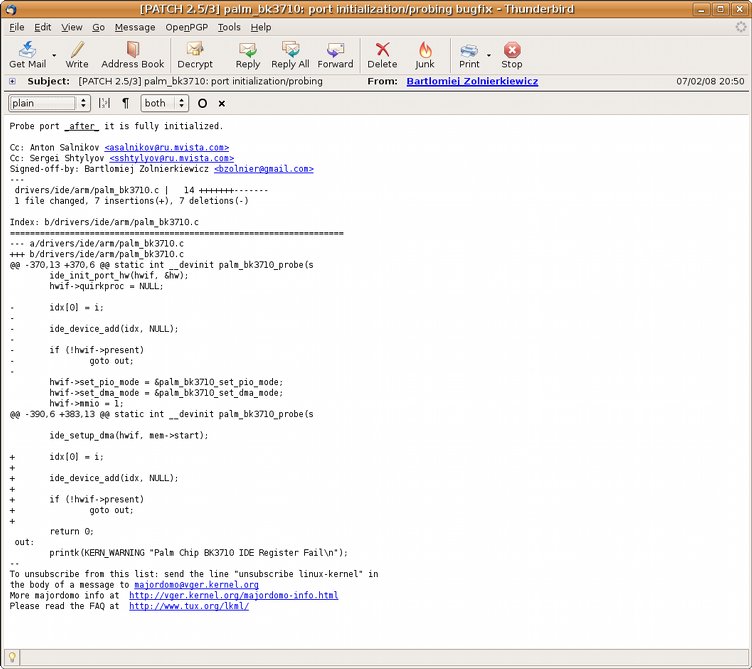752x669 pixels.
Task: Open the Message menu
Action: 135,27
